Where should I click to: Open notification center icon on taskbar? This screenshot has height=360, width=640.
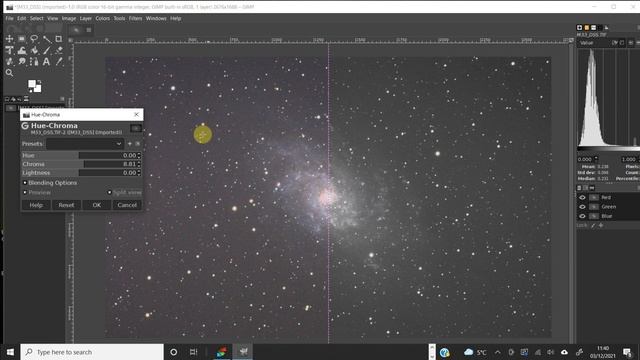627,352
